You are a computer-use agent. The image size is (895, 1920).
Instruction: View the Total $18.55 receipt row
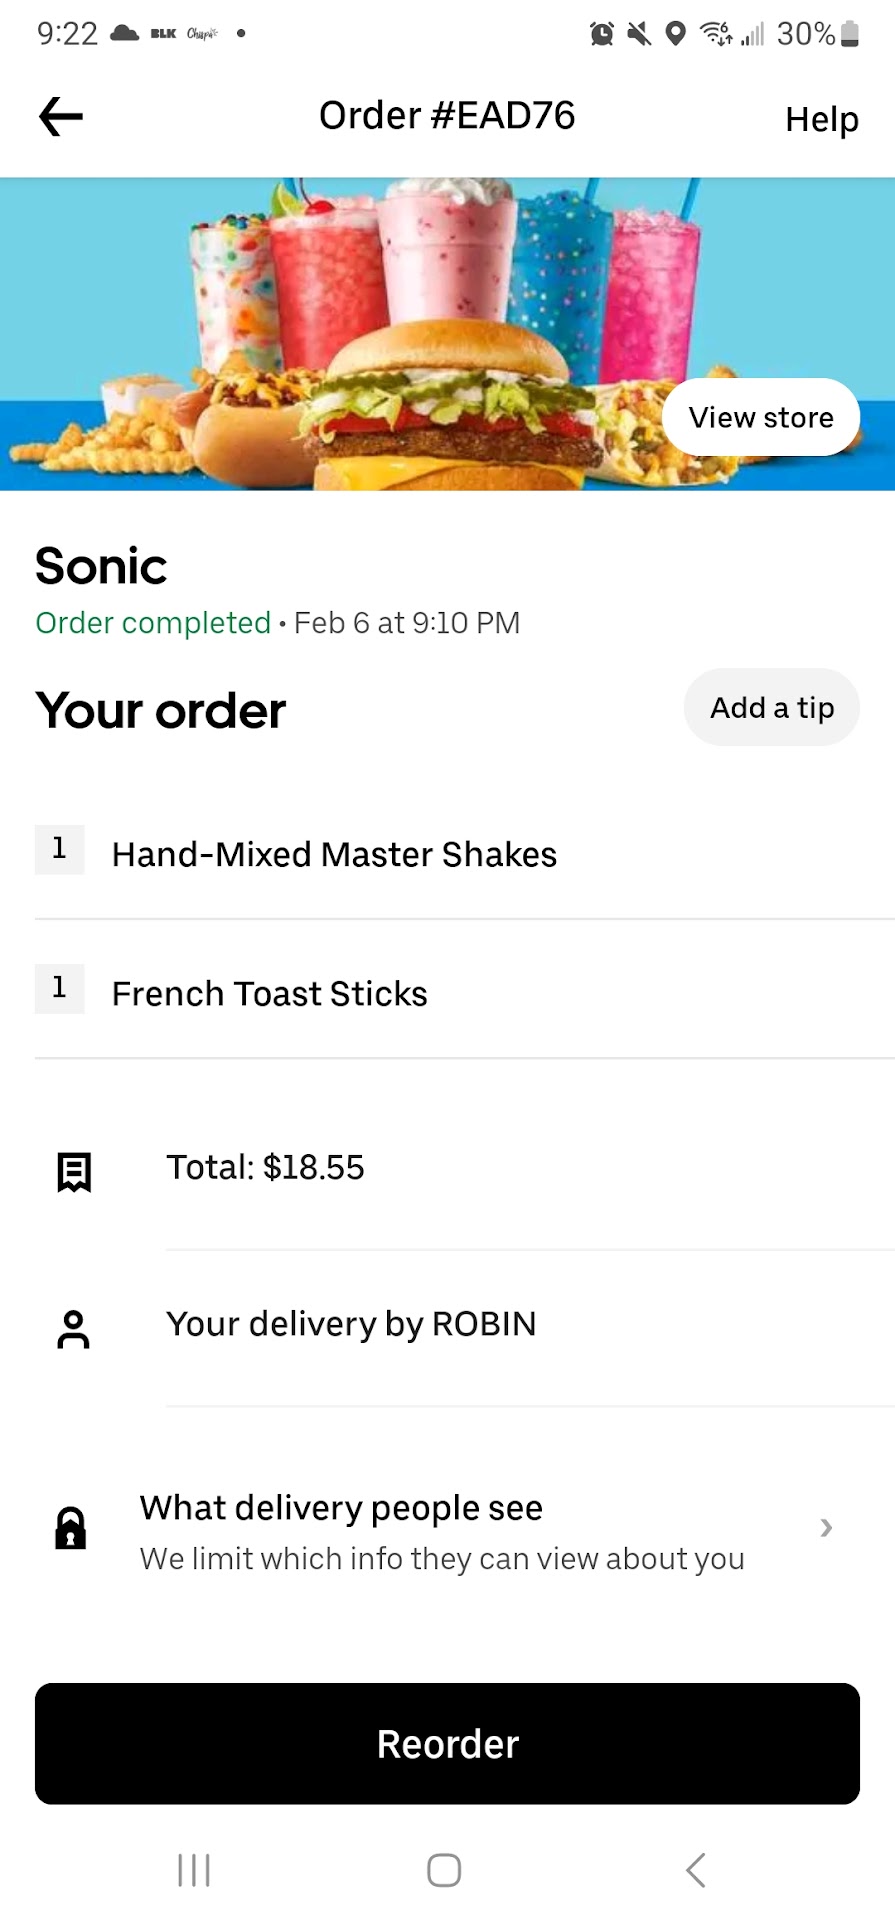point(265,1167)
